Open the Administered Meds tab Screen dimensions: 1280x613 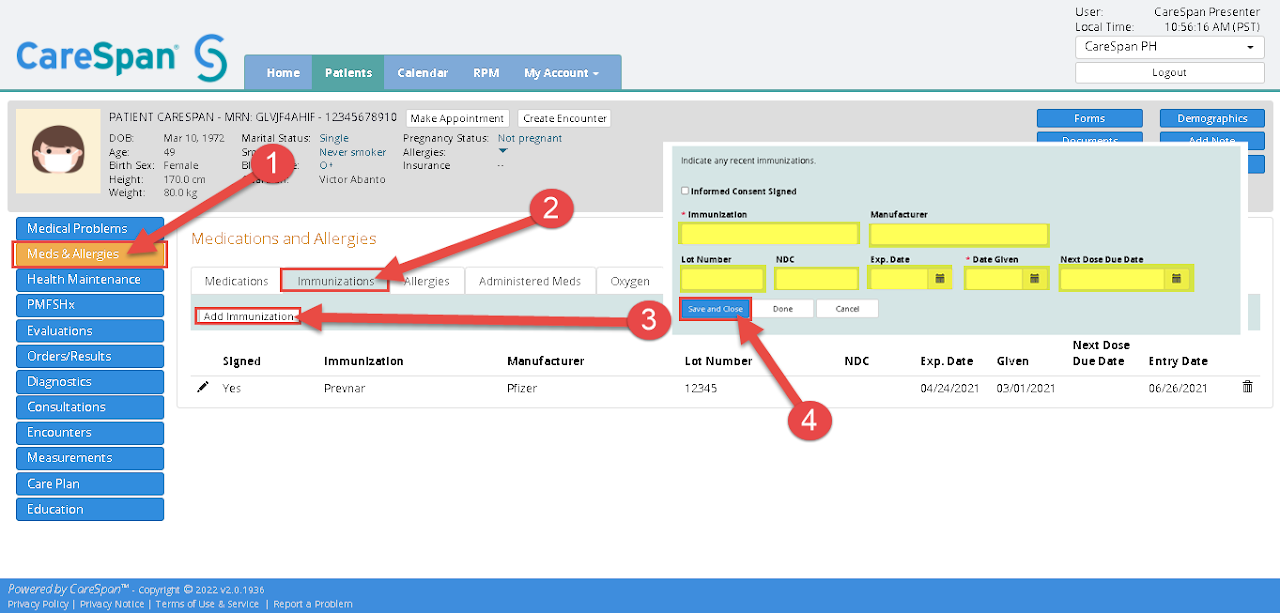coord(530,281)
